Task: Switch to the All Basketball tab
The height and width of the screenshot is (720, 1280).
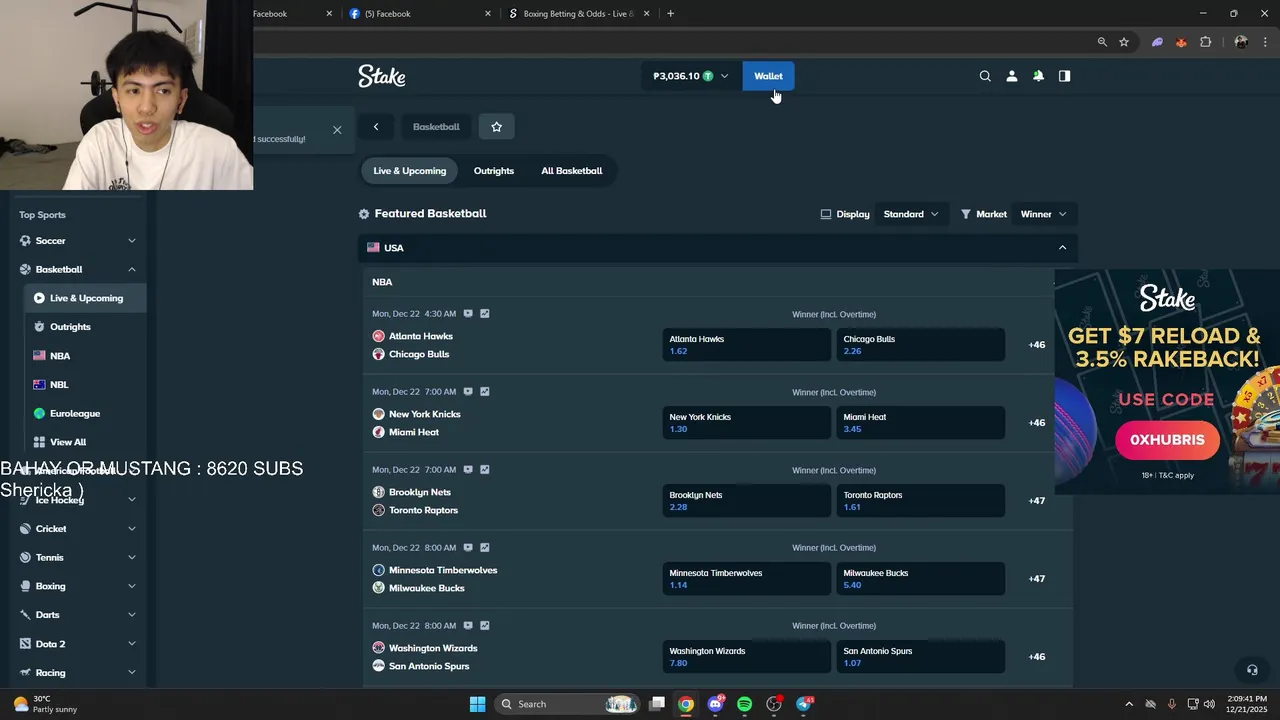Action: tap(572, 171)
